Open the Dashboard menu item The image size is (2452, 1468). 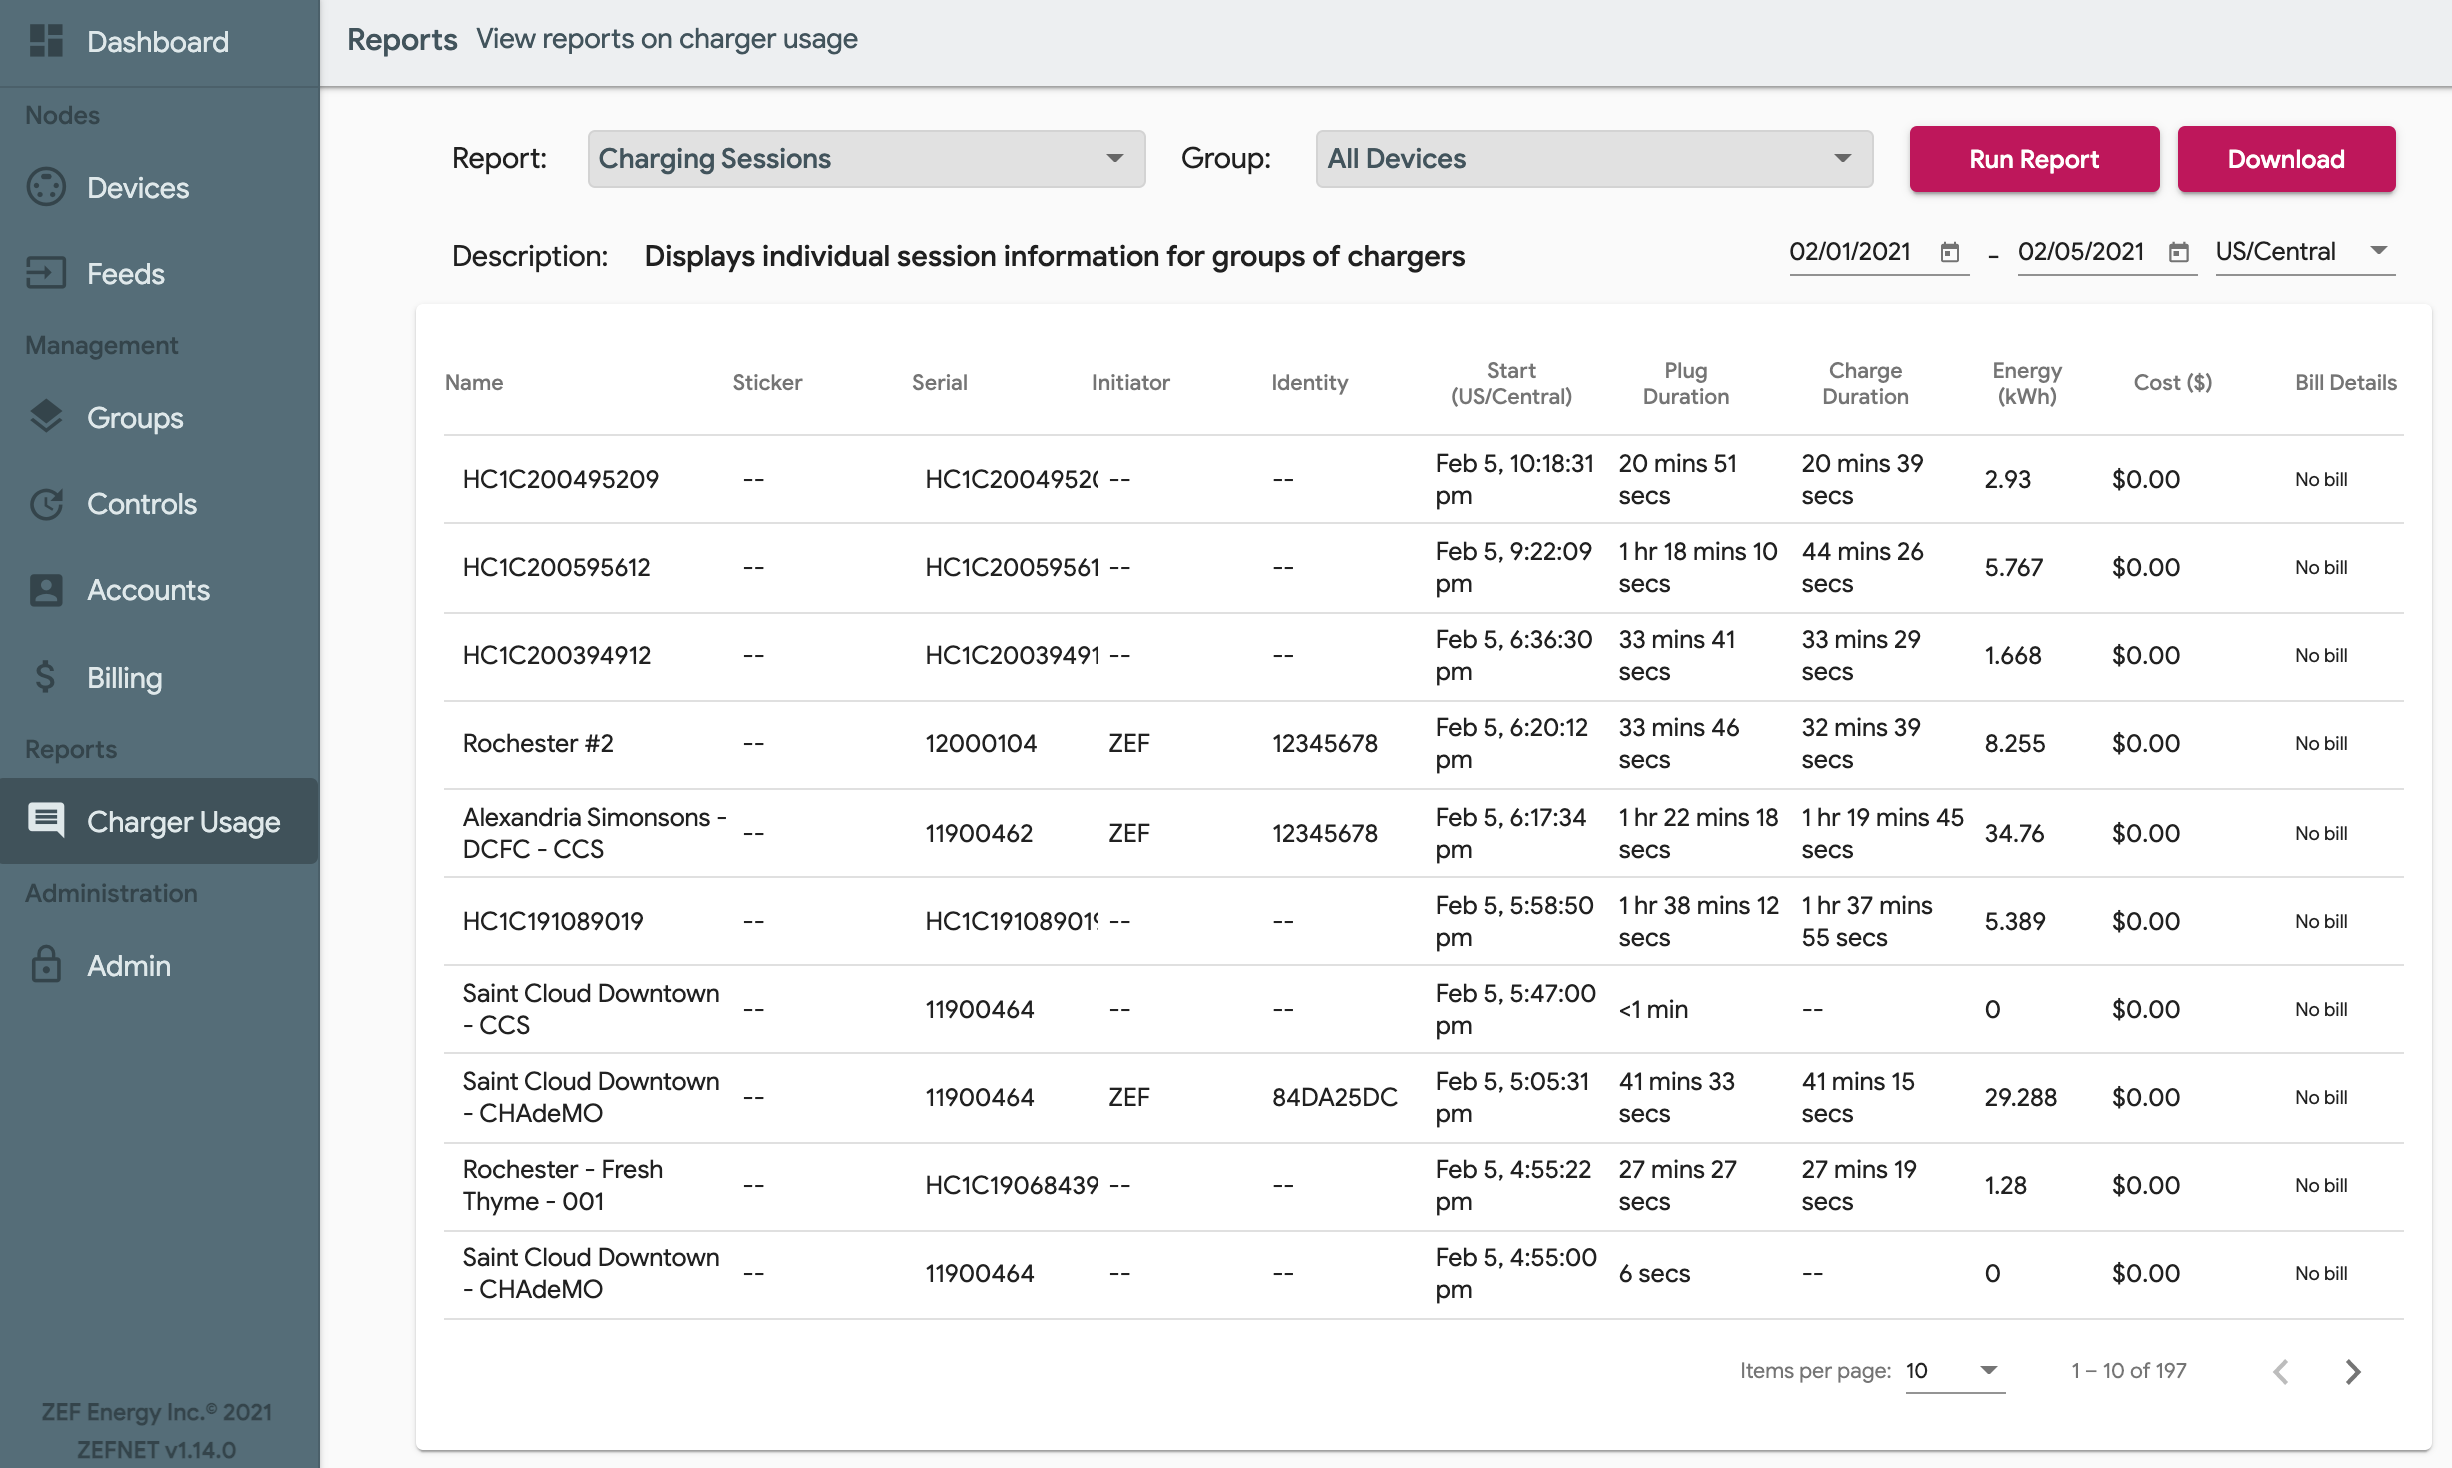pyautogui.click(x=159, y=42)
